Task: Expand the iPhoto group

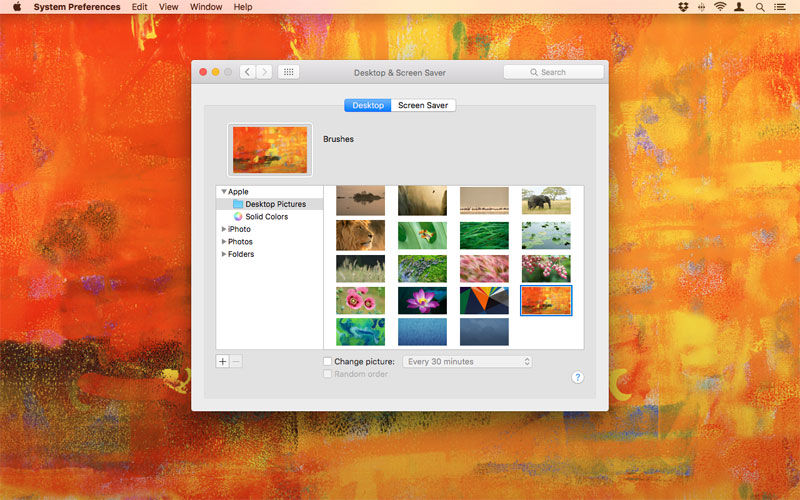Action: click(x=223, y=229)
